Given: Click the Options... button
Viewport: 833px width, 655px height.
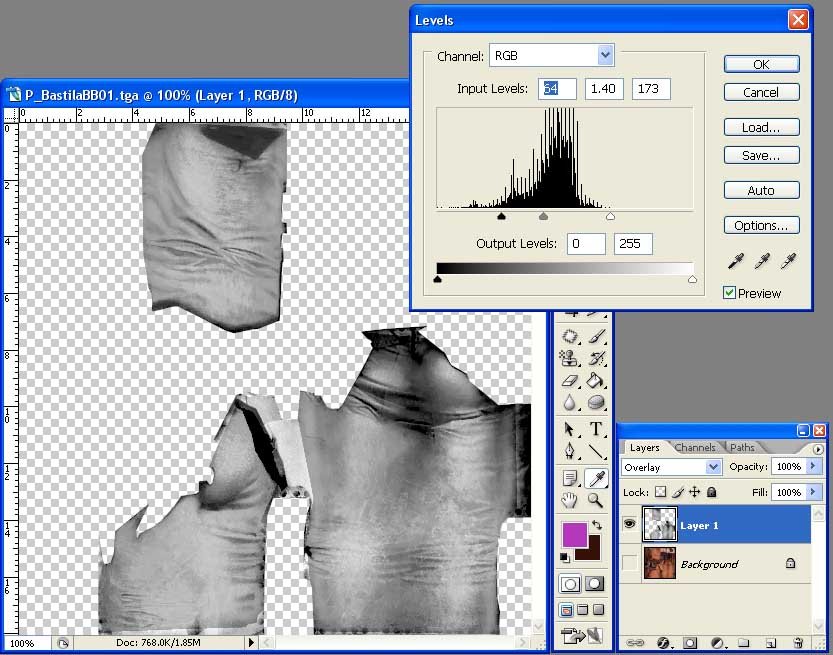Looking at the screenshot, I should tap(761, 225).
